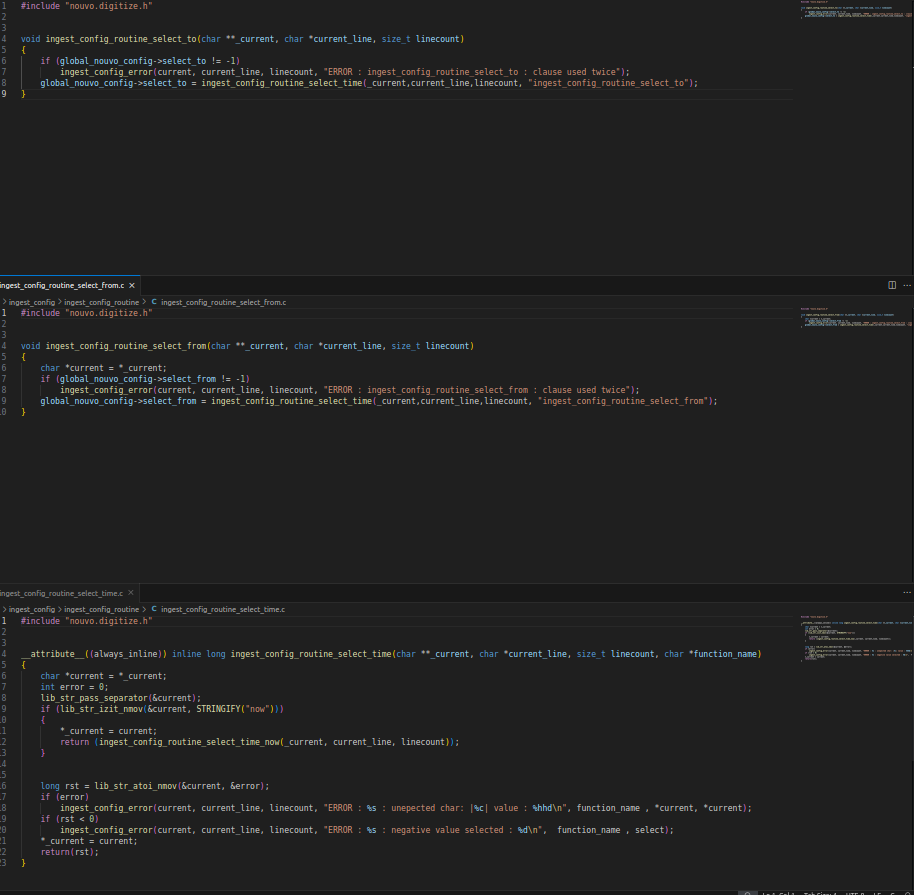Open More Actions in select_from.c editor group
This screenshot has width=914, height=895.
(x=907, y=285)
